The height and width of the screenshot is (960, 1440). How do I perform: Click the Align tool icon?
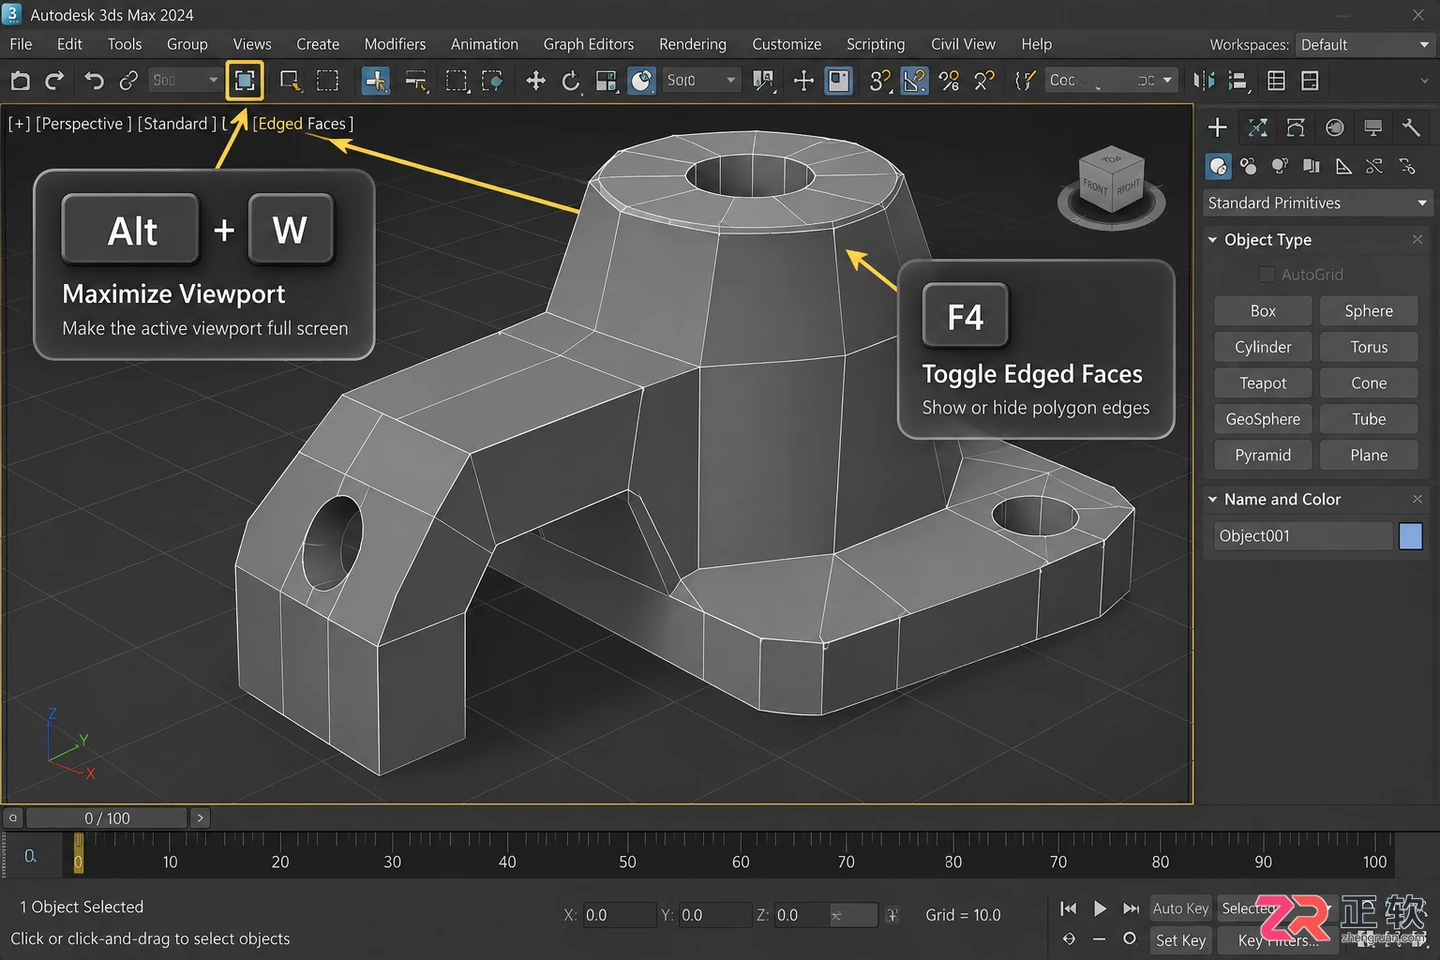[1238, 81]
